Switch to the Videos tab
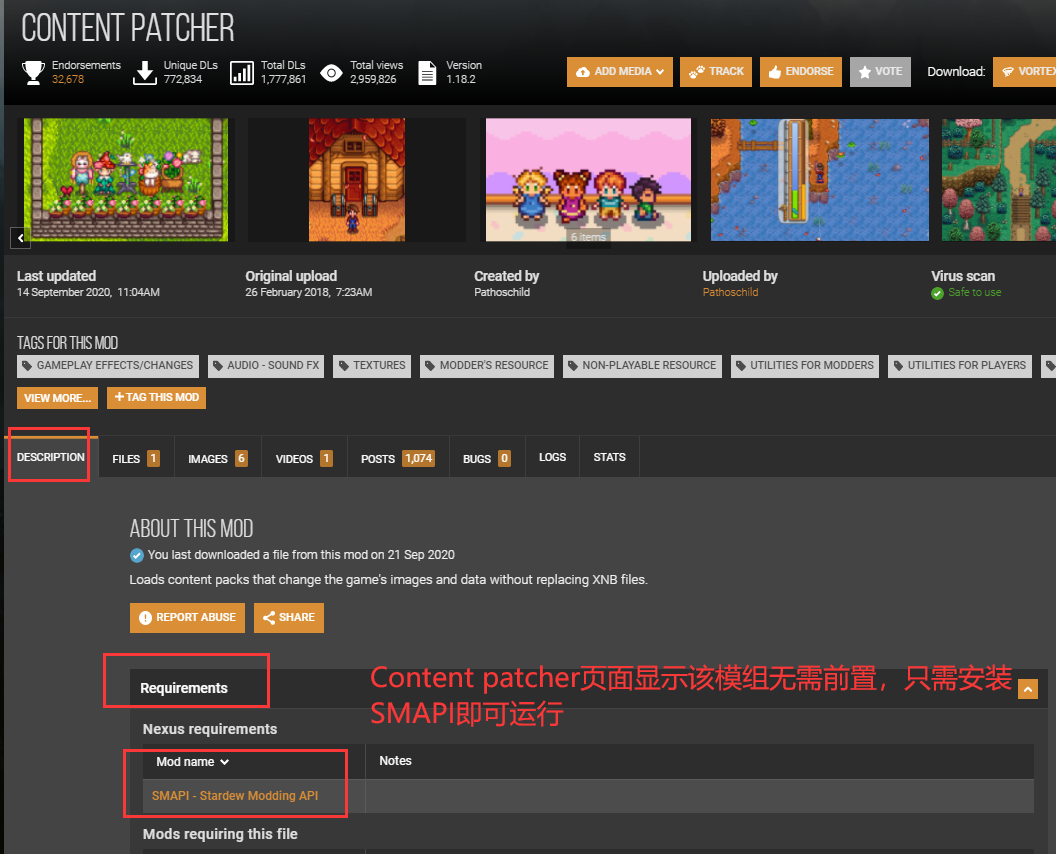Screen dimensions: 1056x854 [x=304, y=459]
